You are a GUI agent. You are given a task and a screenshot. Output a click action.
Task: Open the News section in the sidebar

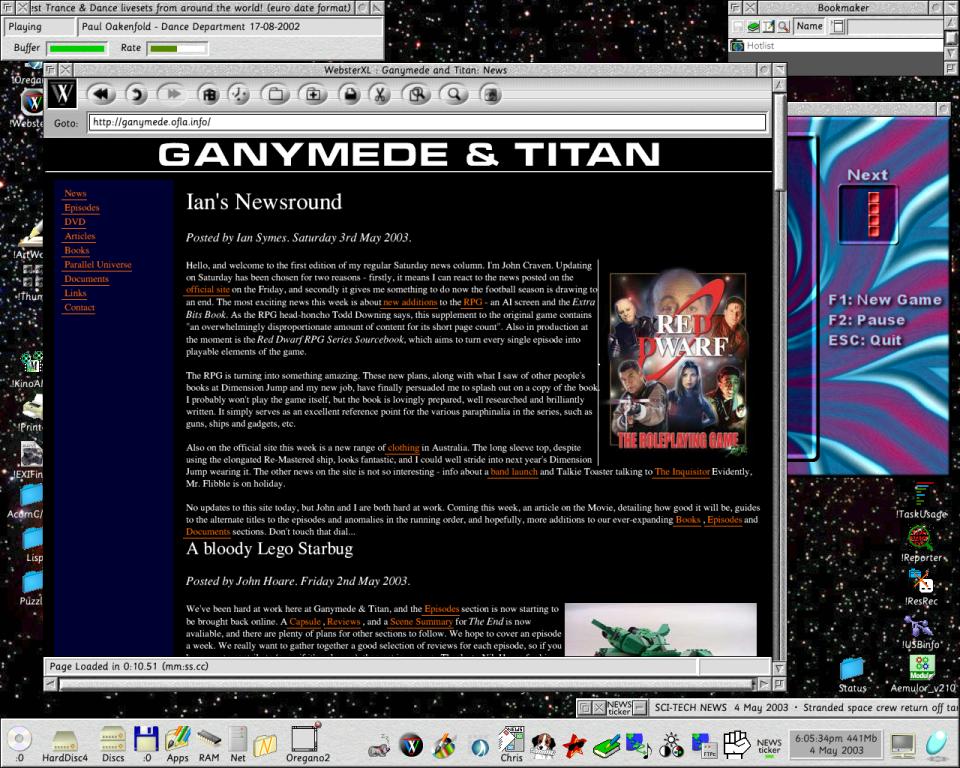(75, 194)
